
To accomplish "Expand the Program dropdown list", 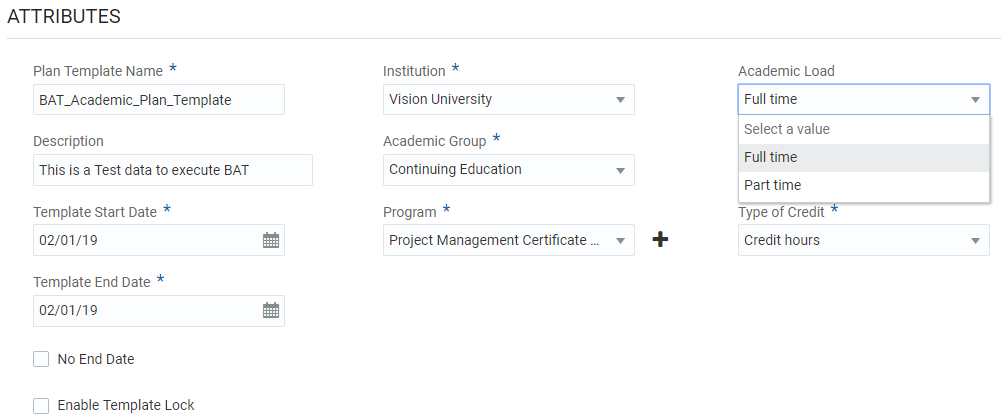I will coord(620,240).
